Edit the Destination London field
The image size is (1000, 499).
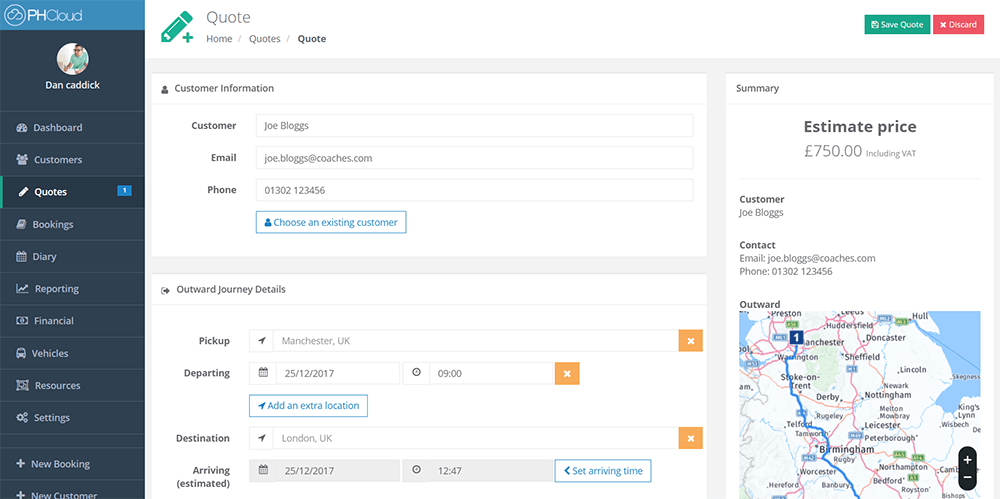[476, 438]
